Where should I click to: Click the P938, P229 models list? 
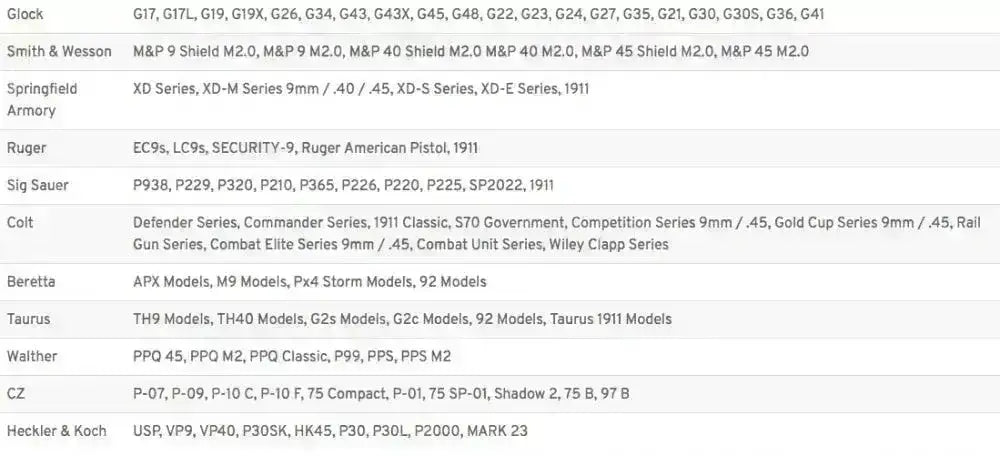[343, 185]
